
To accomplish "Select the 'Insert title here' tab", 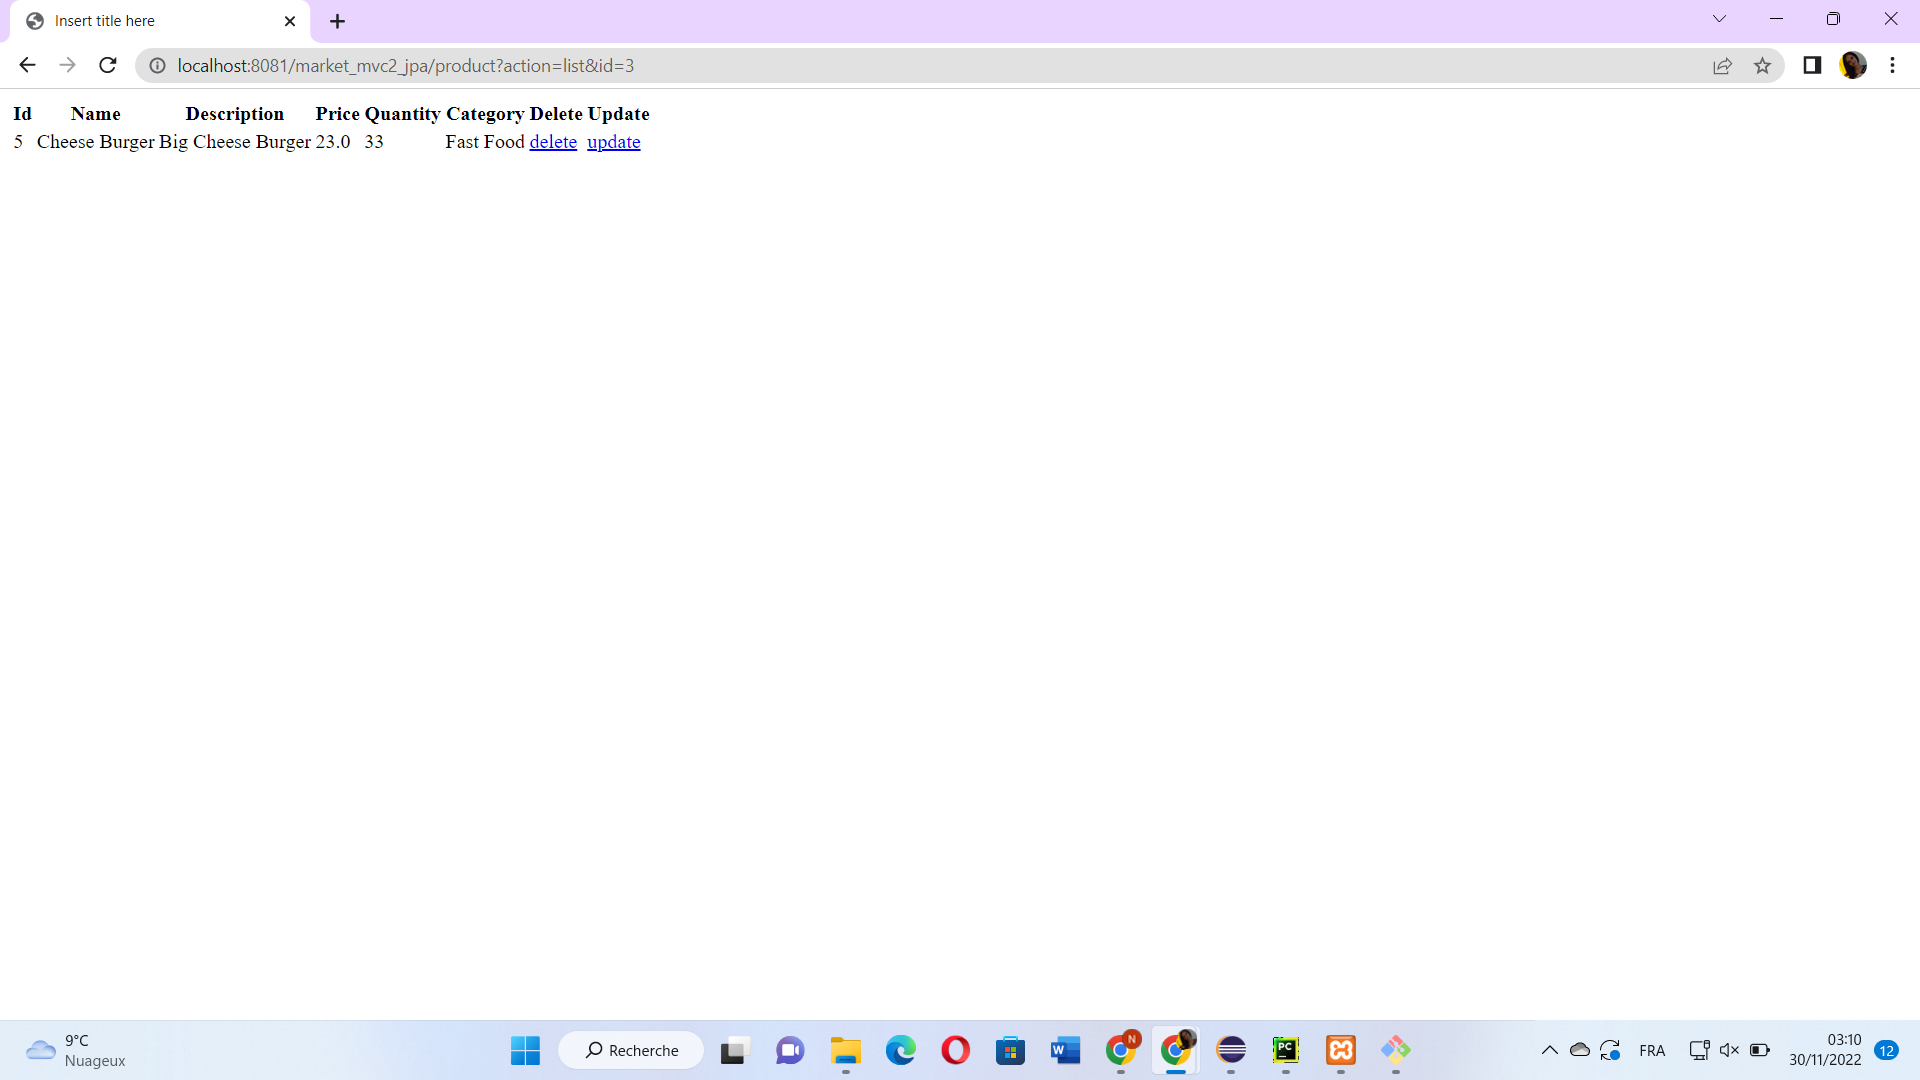I will click(150, 21).
